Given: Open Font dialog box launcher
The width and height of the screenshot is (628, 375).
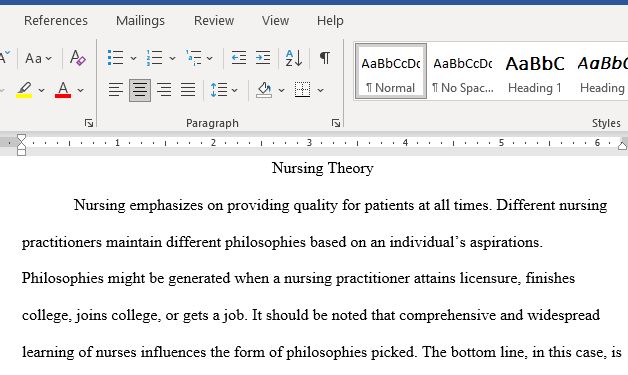Looking at the screenshot, I should (89, 123).
